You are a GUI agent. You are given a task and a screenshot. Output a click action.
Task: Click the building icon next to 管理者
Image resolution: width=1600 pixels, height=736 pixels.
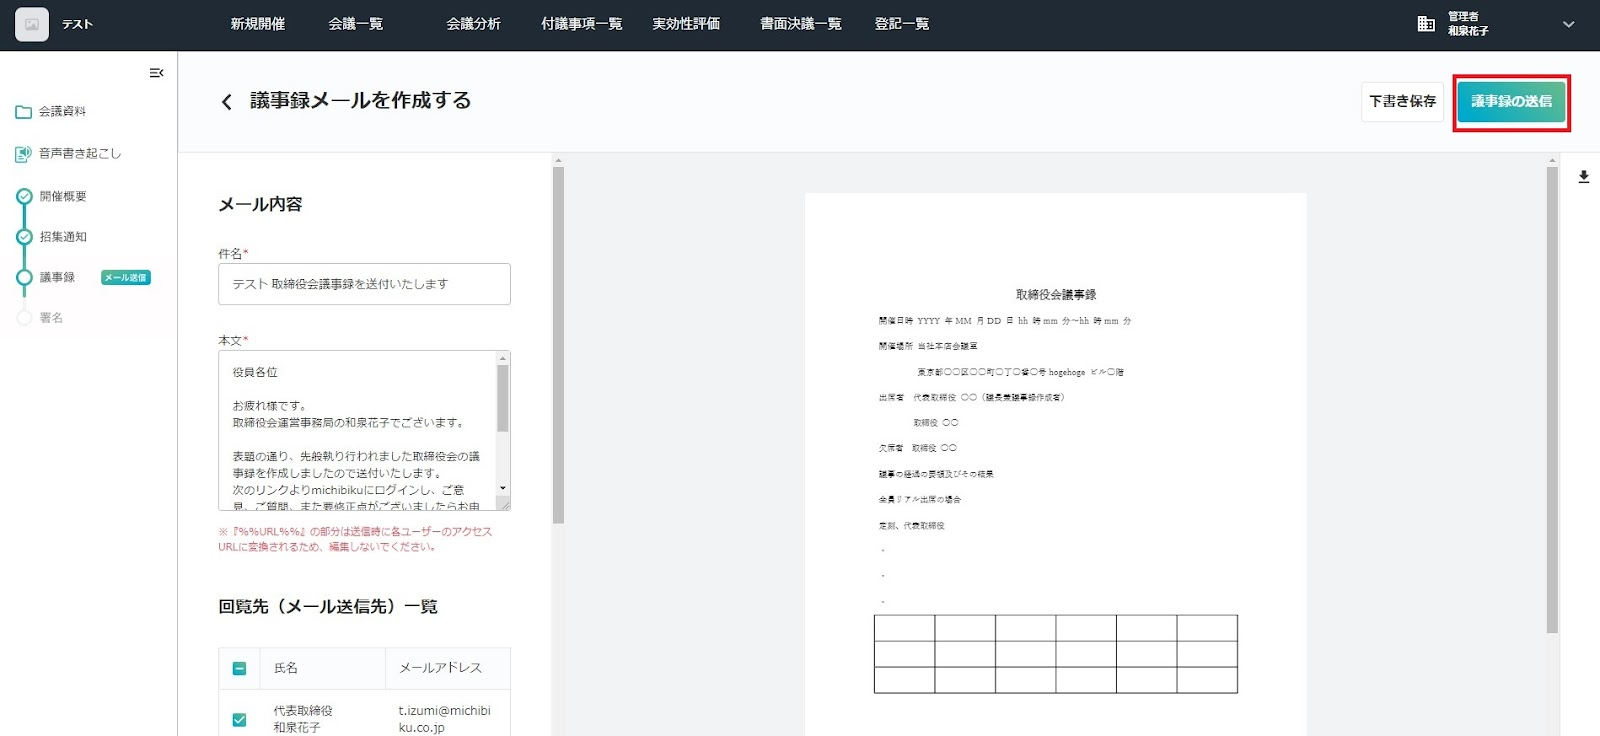pyautogui.click(x=1426, y=24)
